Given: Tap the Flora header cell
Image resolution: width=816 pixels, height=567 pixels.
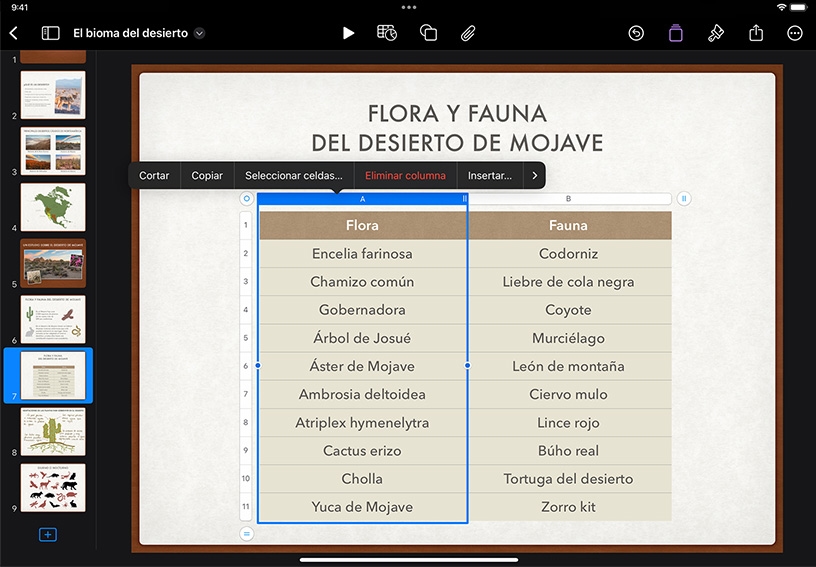Looking at the screenshot, I should tap(363, 225).
